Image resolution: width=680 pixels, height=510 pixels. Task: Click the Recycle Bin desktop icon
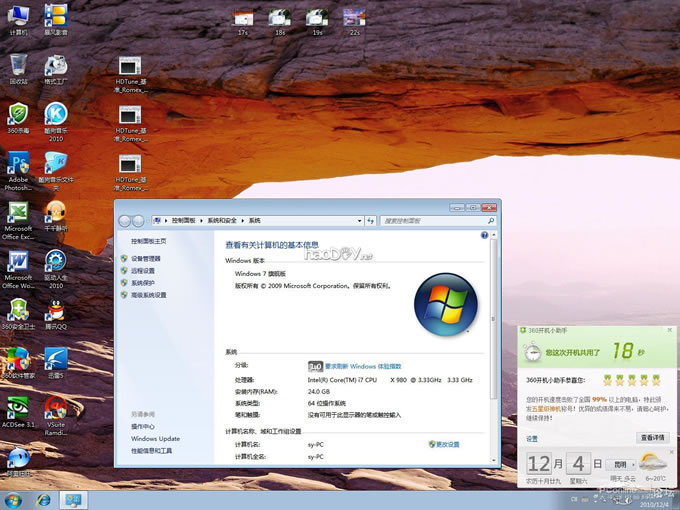(x=18, y=68)
